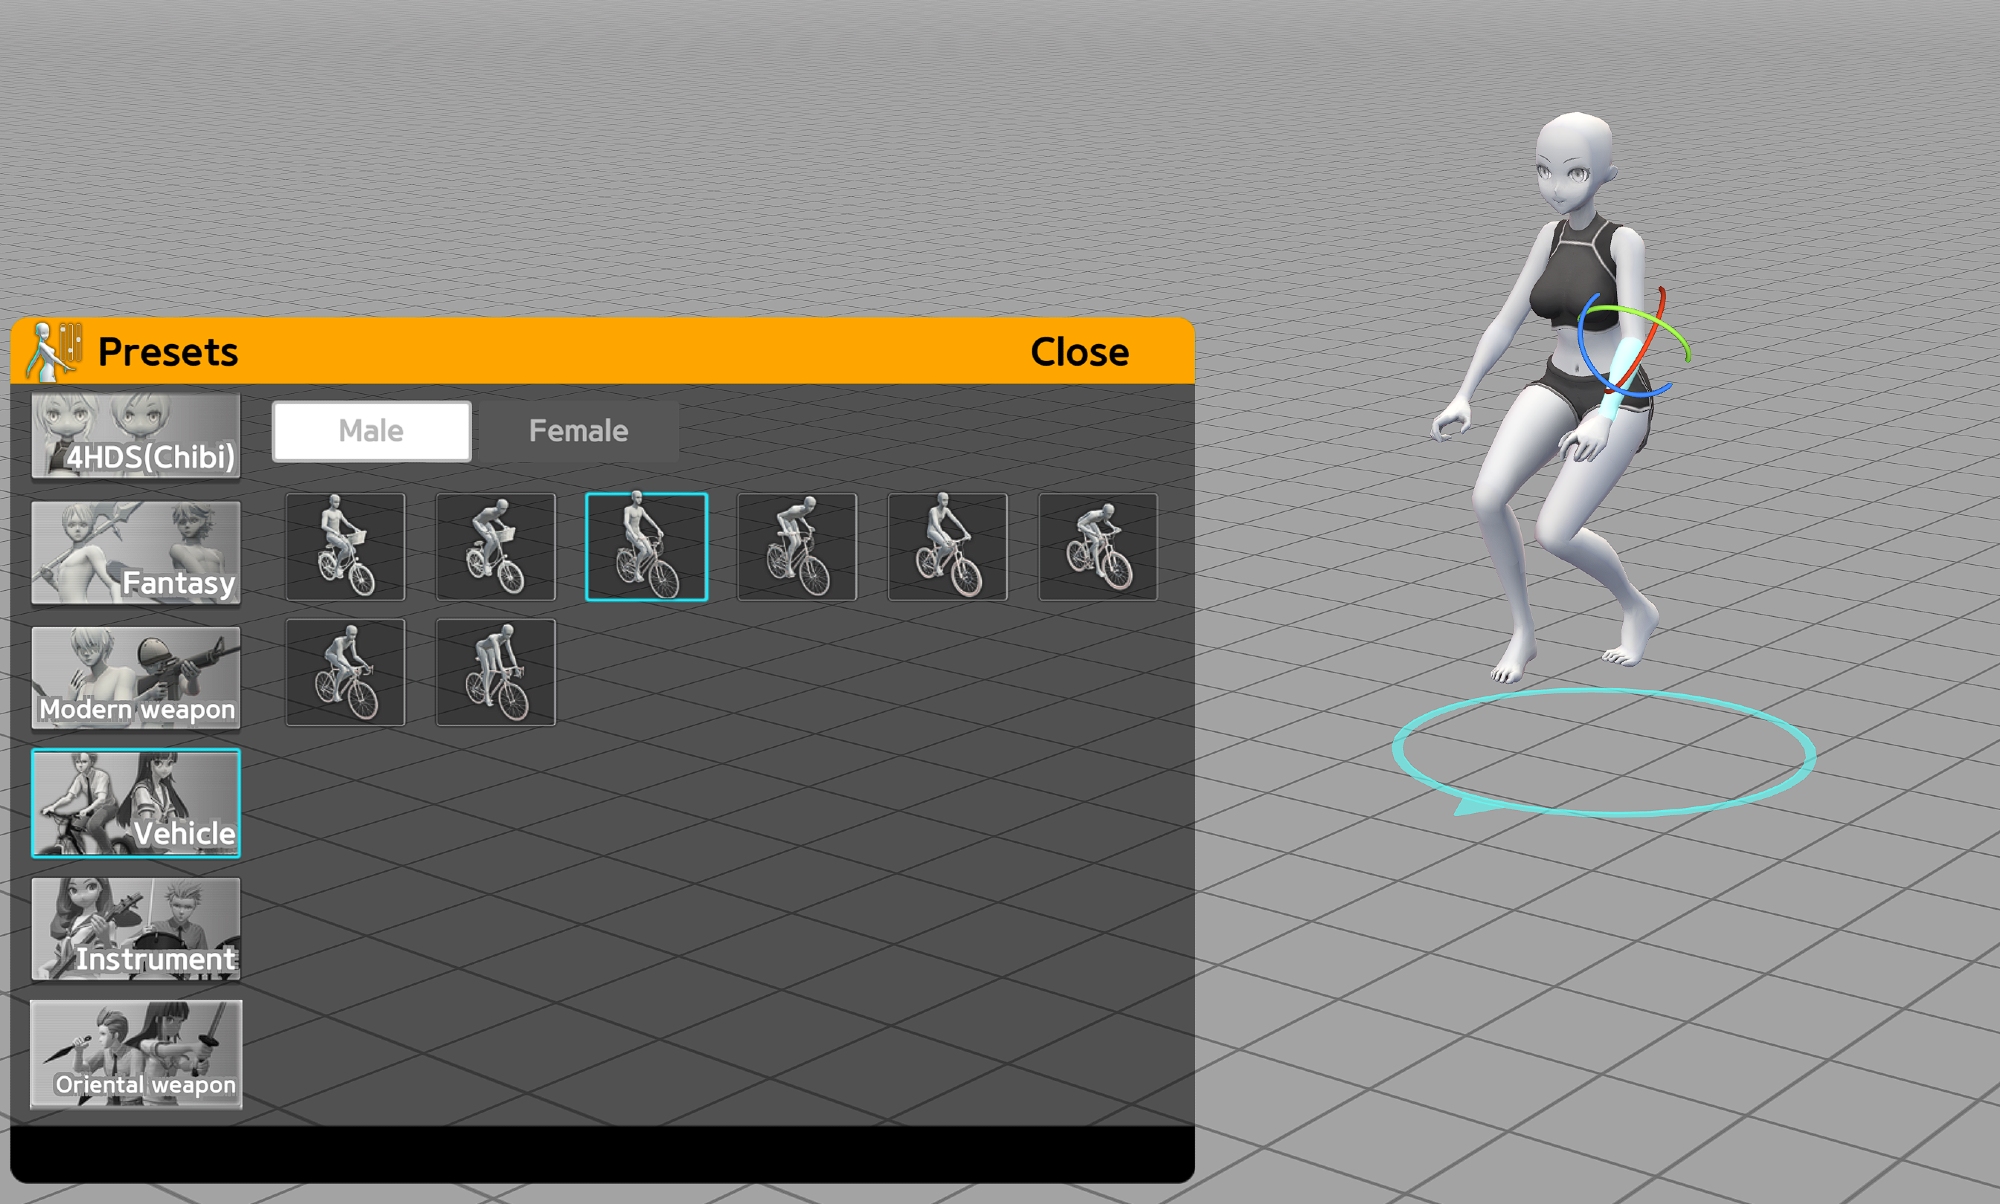Viewport: 2000px width, 1204px height.
Task: Select the last bicycle pose in top row
Action: coord(1098,547)
